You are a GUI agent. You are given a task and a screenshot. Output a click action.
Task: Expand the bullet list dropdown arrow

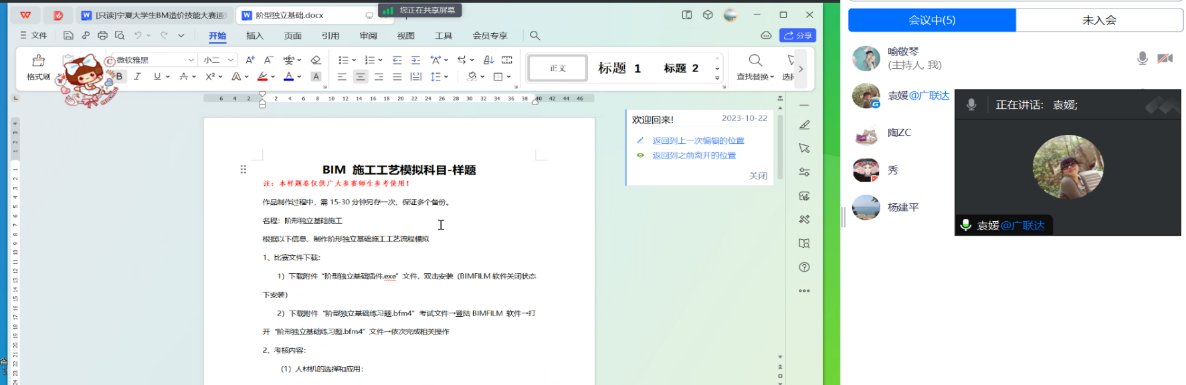click(355, 60)
